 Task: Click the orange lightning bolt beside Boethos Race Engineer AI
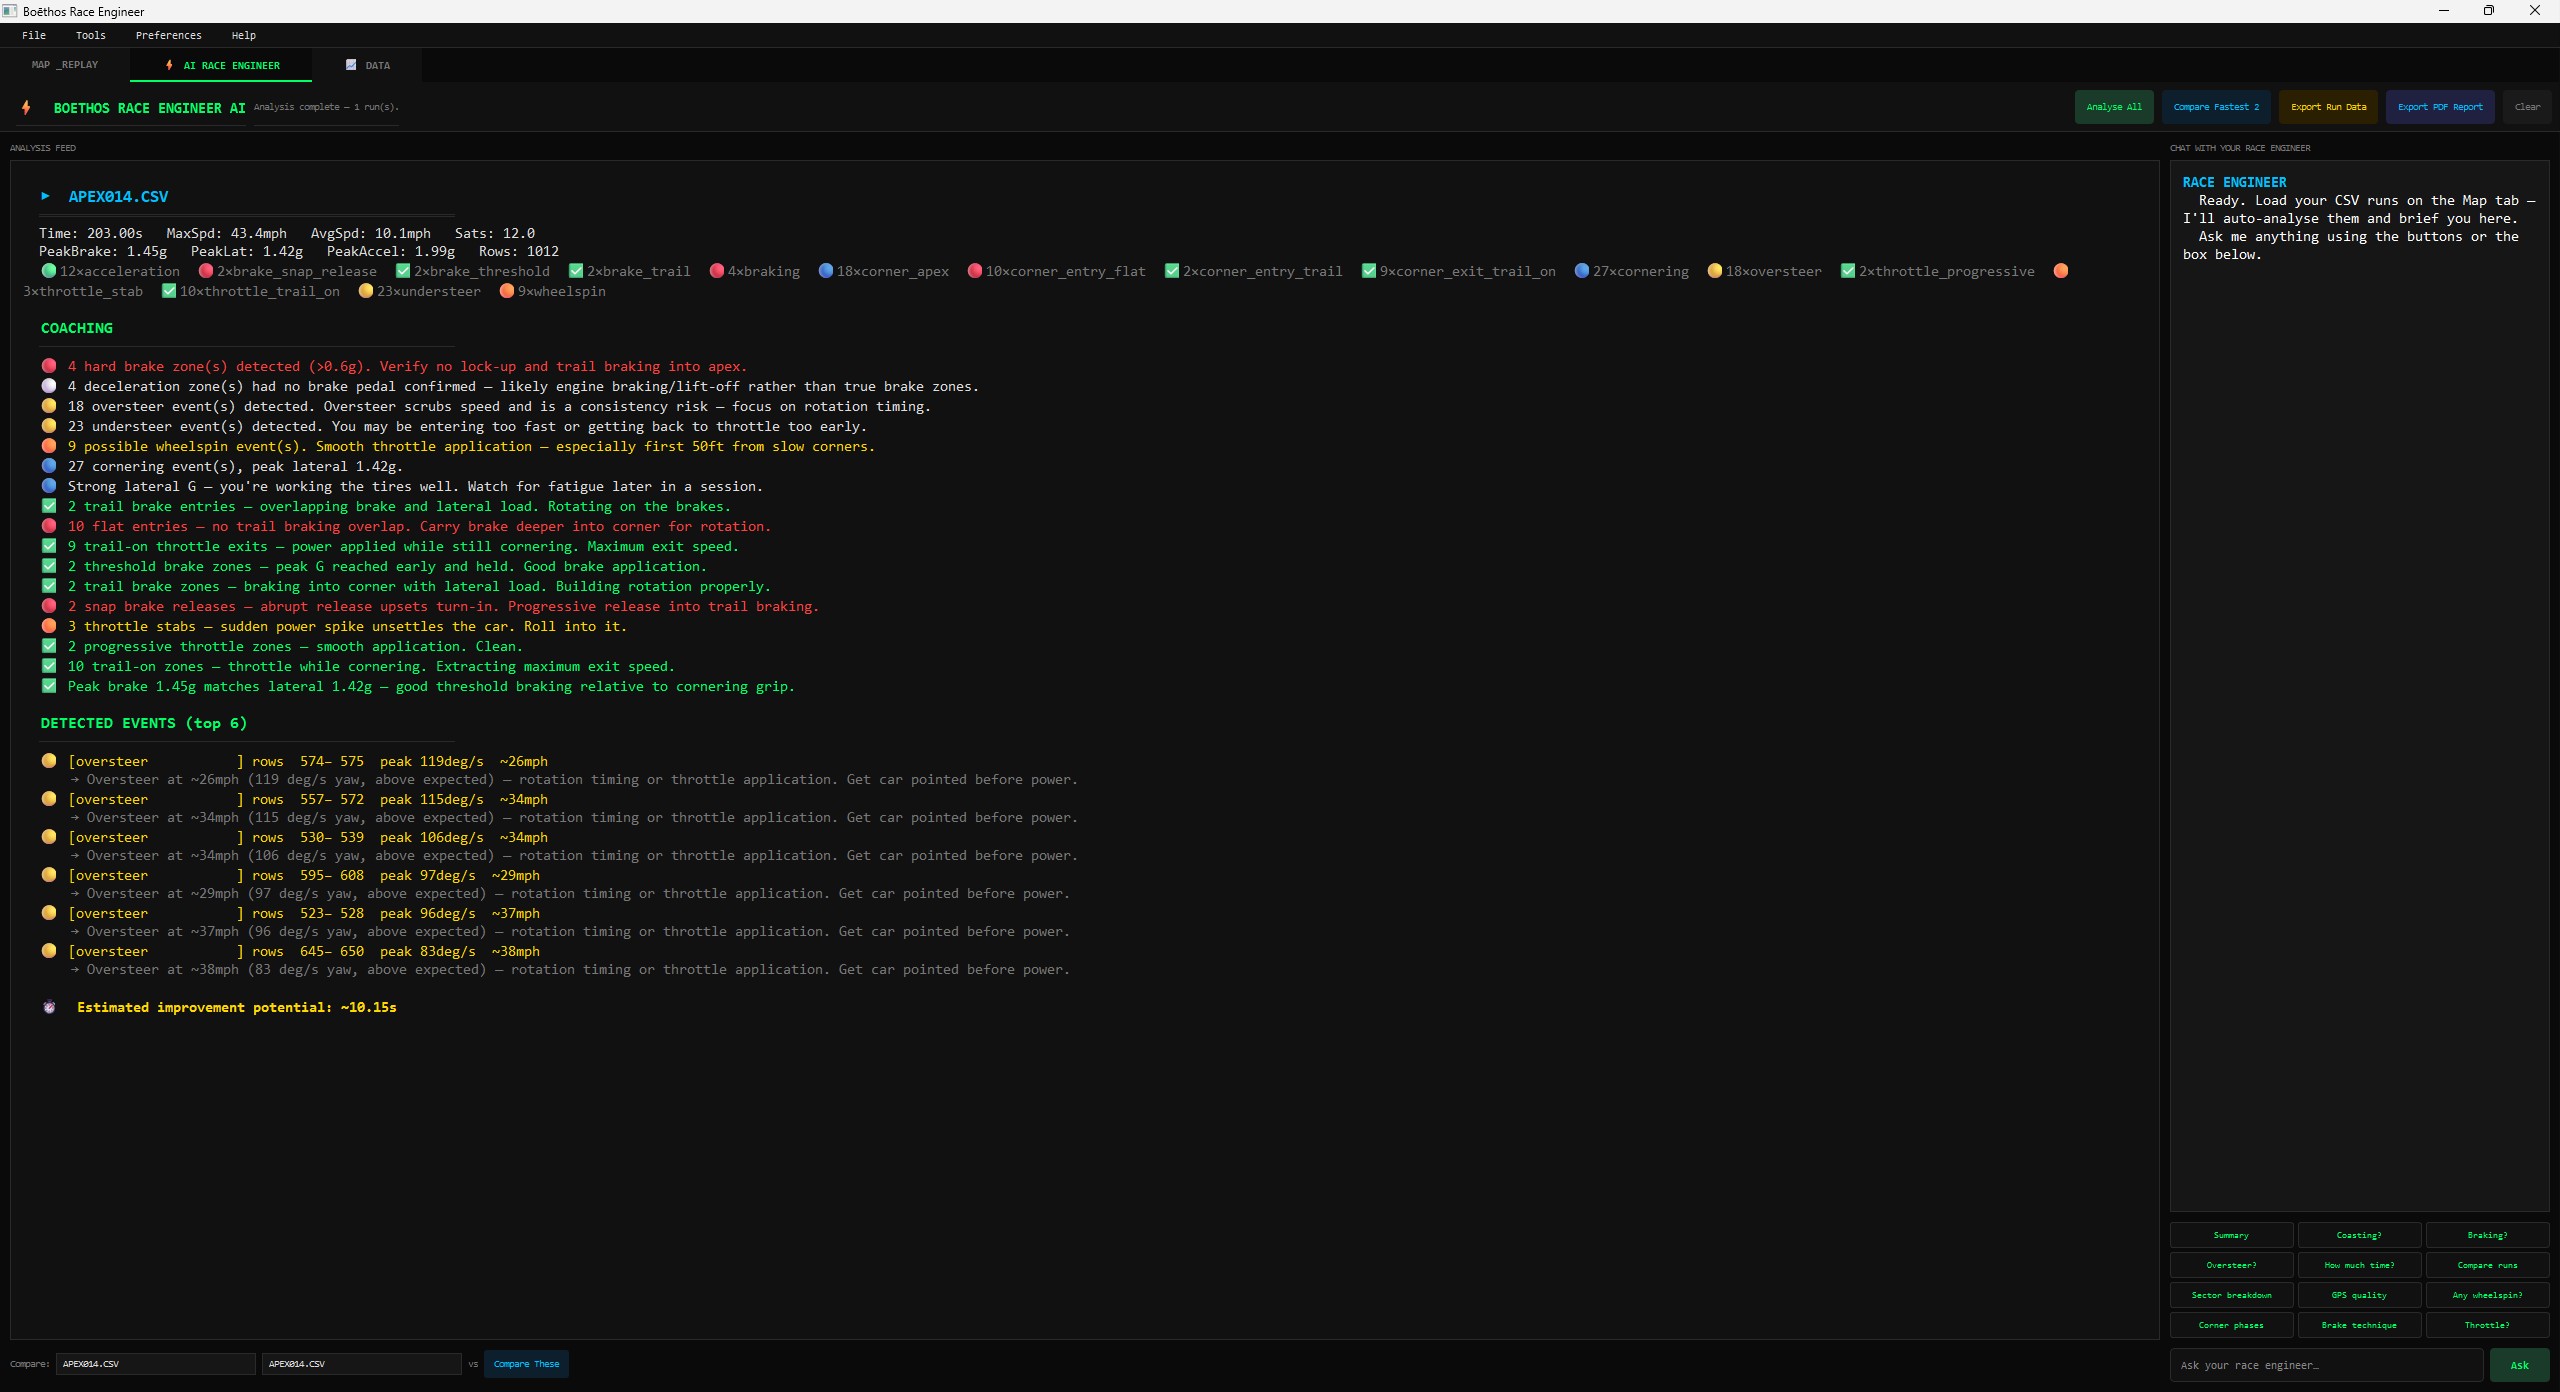(x=26, y=108)
